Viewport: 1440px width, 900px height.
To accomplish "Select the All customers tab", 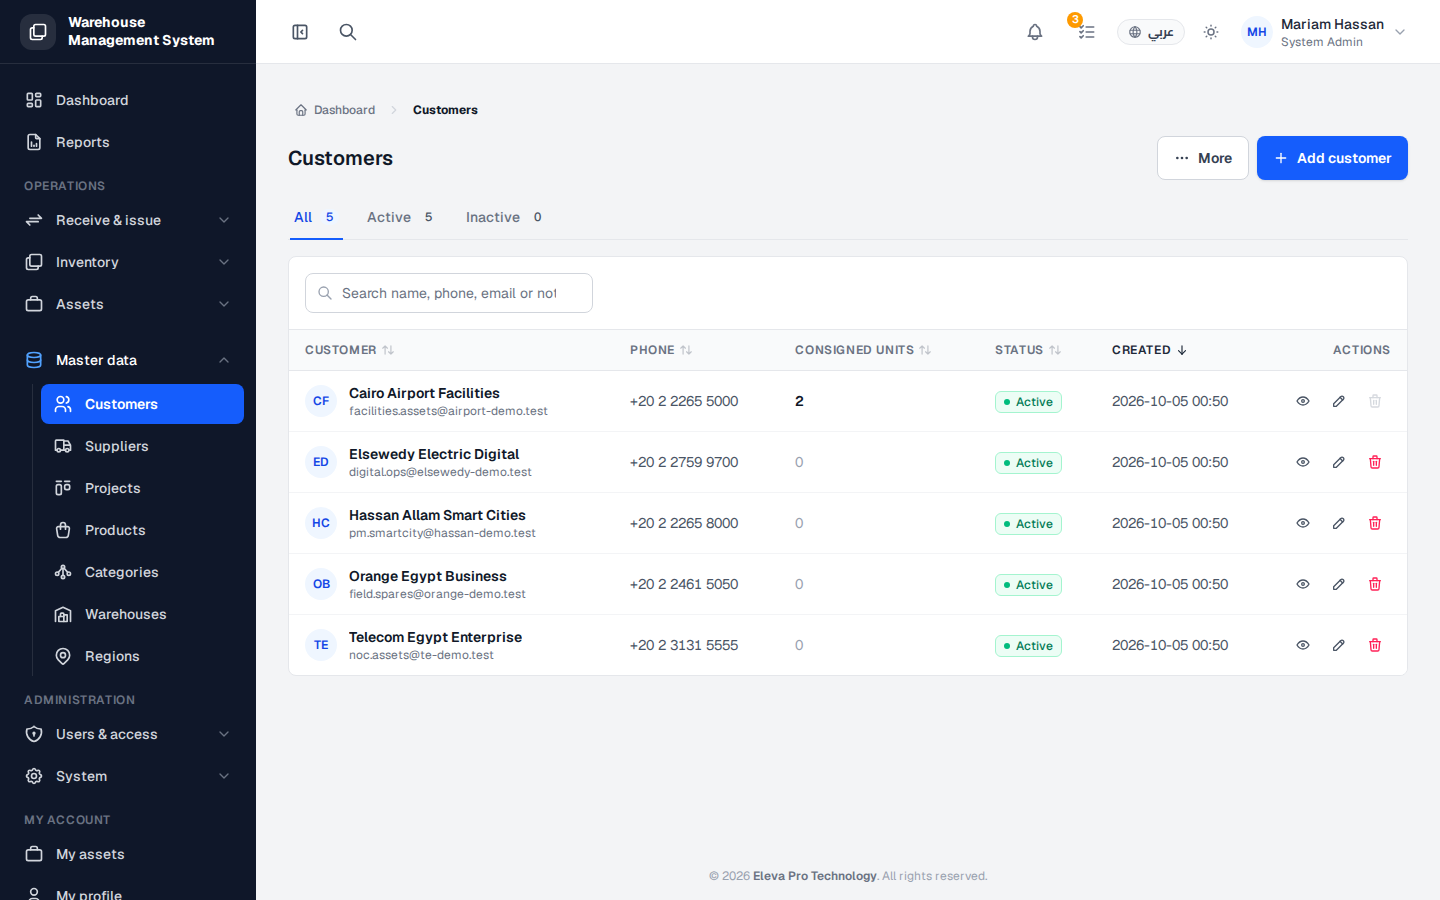I will click(314, 217).
